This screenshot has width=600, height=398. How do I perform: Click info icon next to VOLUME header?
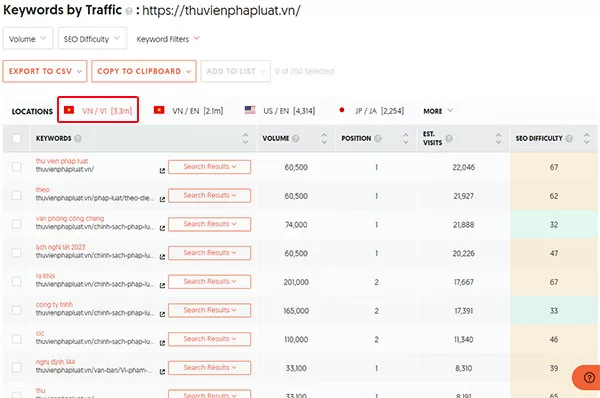coord(295,139)
